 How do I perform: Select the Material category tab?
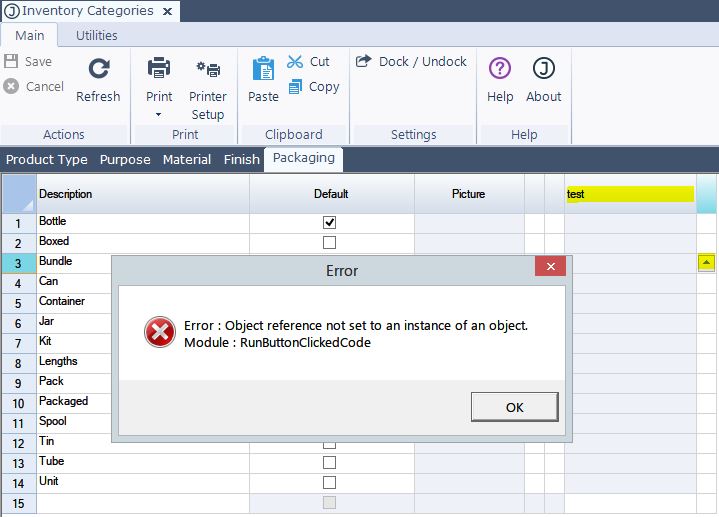tap(187, 159)
